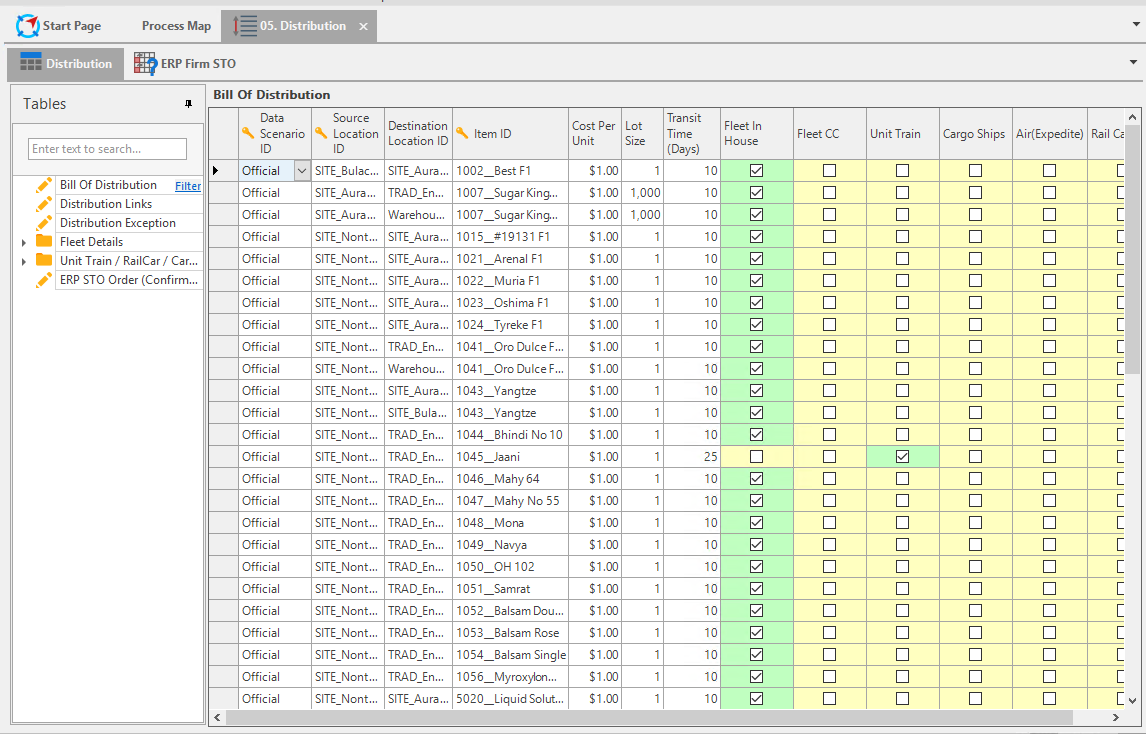Sort by Transit Time (Days) column header
This screenshot has height=734, width=1146.
[691, 133]
